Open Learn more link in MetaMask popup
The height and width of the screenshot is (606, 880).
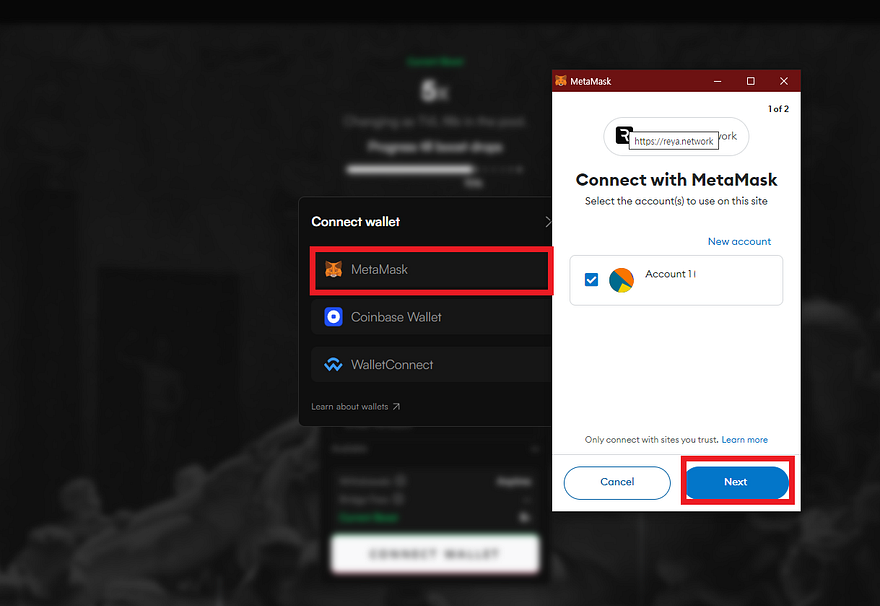tap(744, 440)
